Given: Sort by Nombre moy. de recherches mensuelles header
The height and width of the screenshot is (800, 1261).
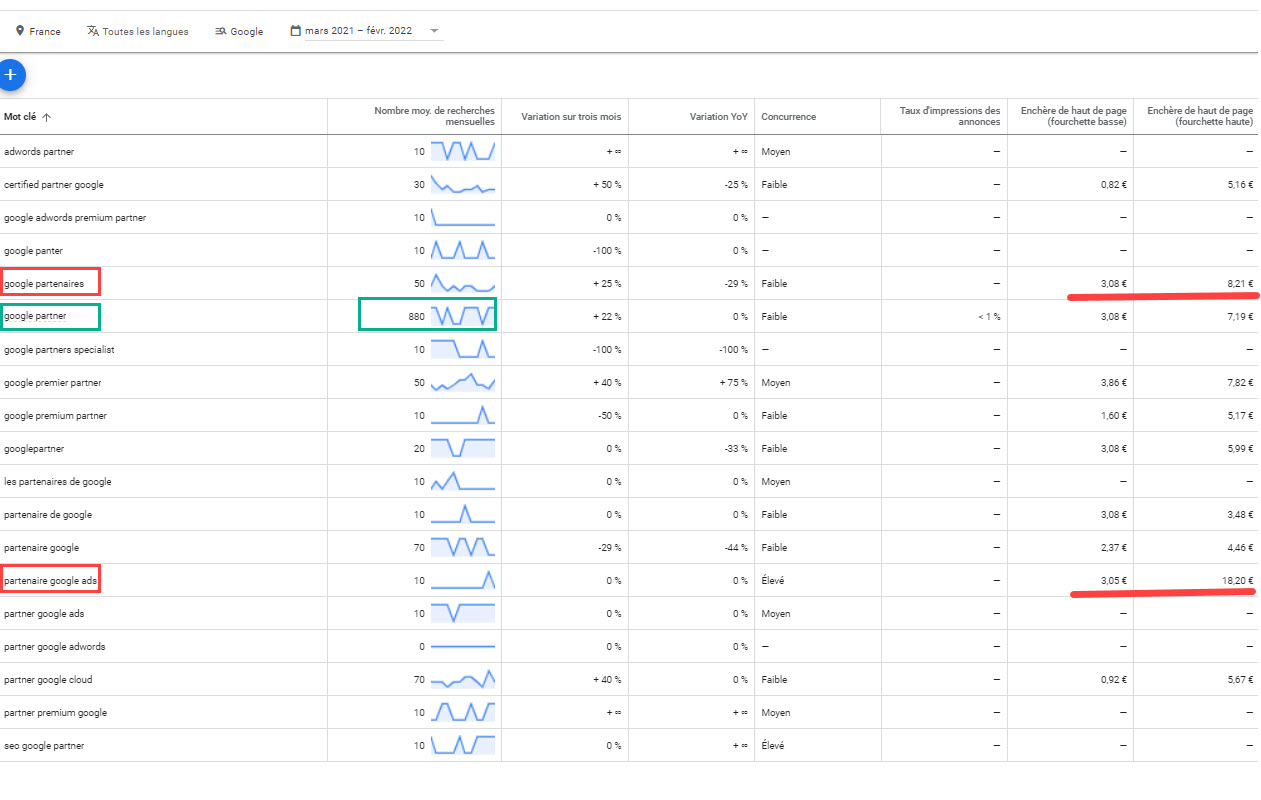Looking at the screenshot, I should 434,116.
